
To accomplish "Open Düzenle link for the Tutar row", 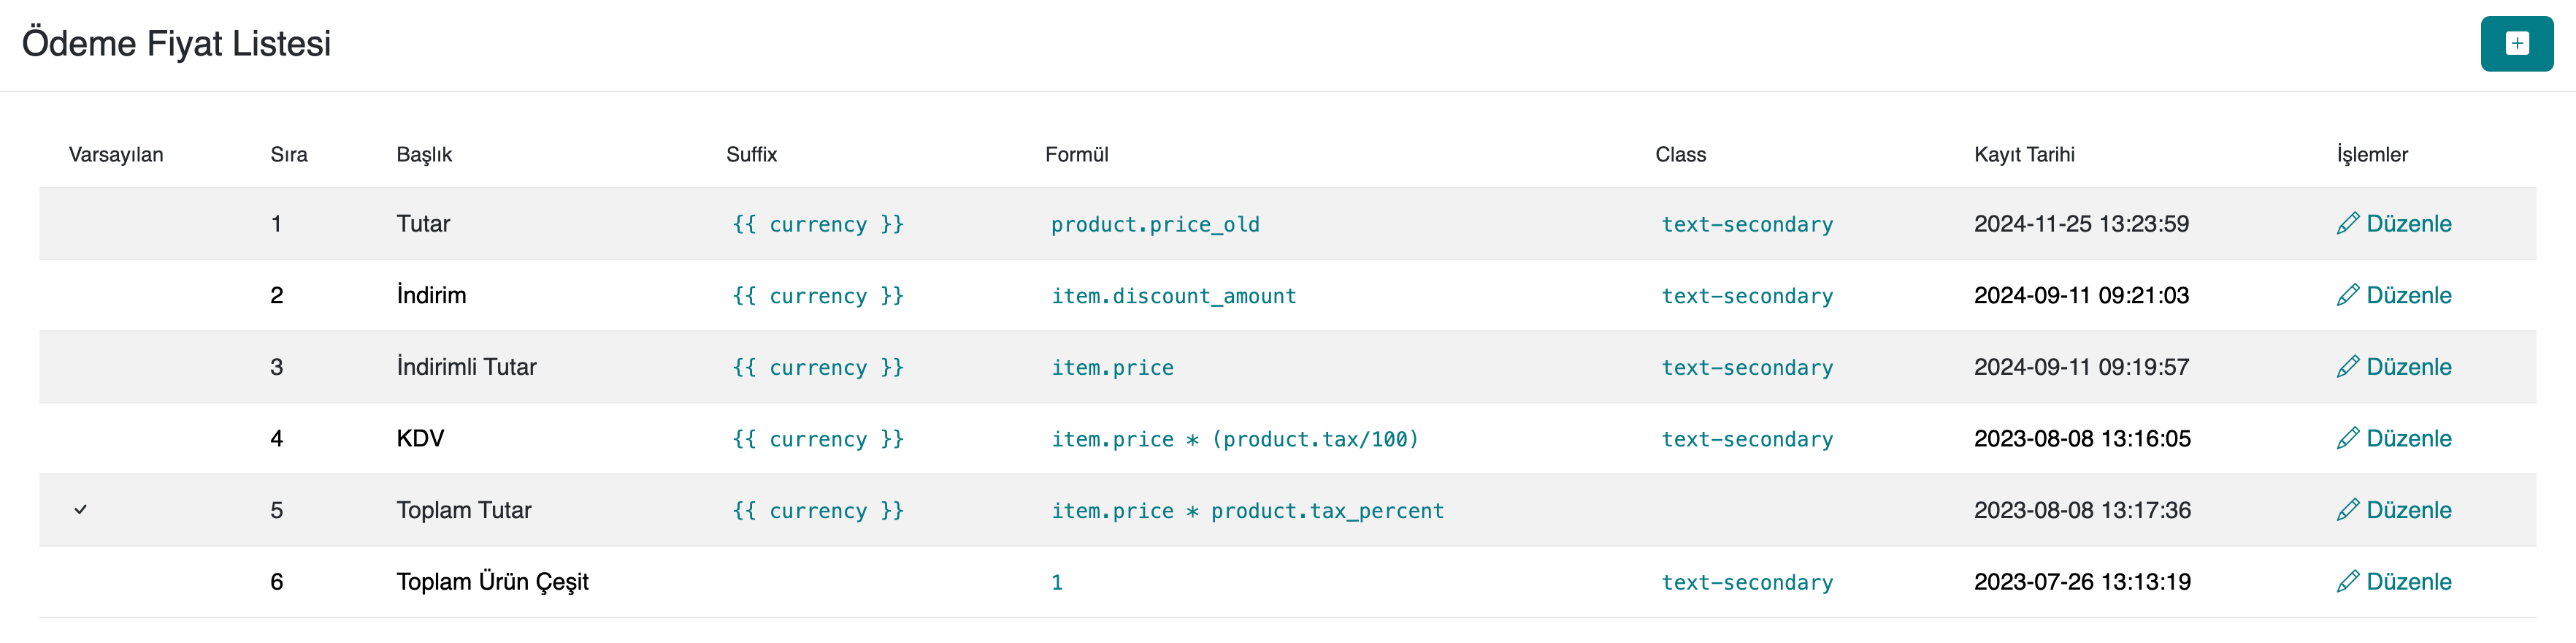I will tap(2408, 223).
